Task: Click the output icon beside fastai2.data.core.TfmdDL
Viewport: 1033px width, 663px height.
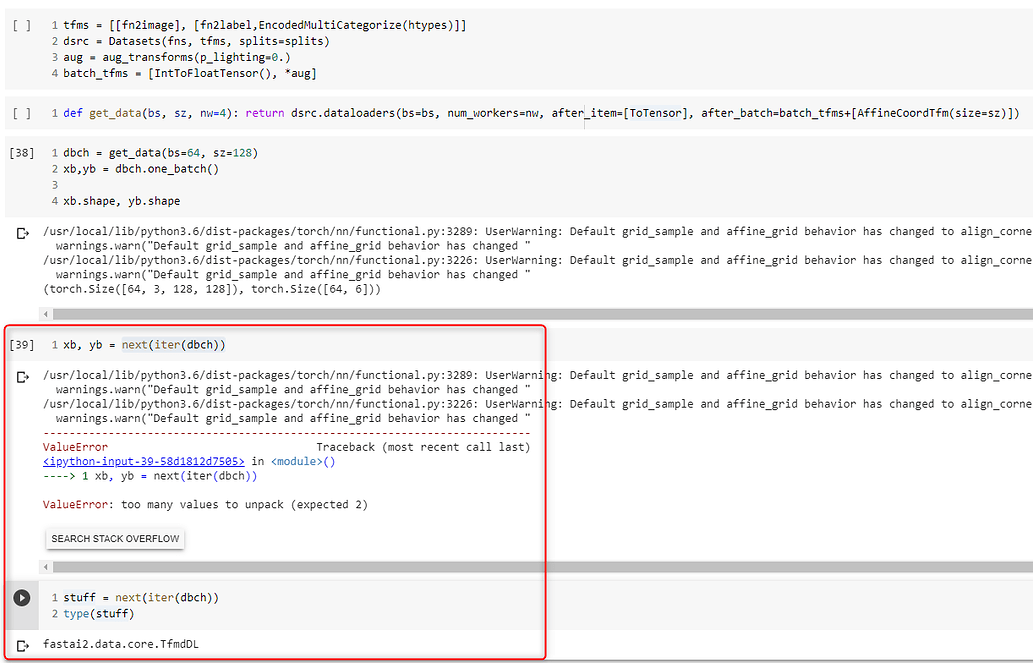Action: coord(24,644)
